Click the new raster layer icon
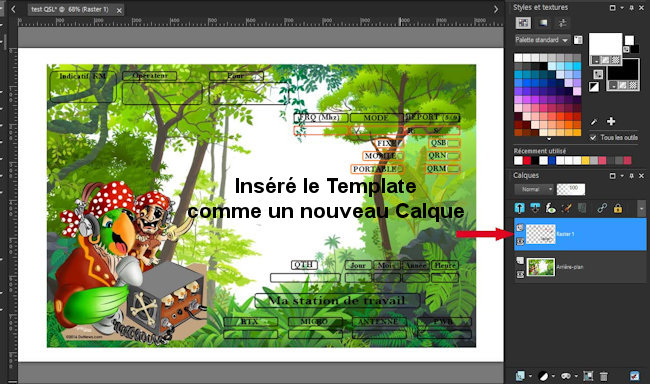The image size is (650, 384). pos(520,376)
